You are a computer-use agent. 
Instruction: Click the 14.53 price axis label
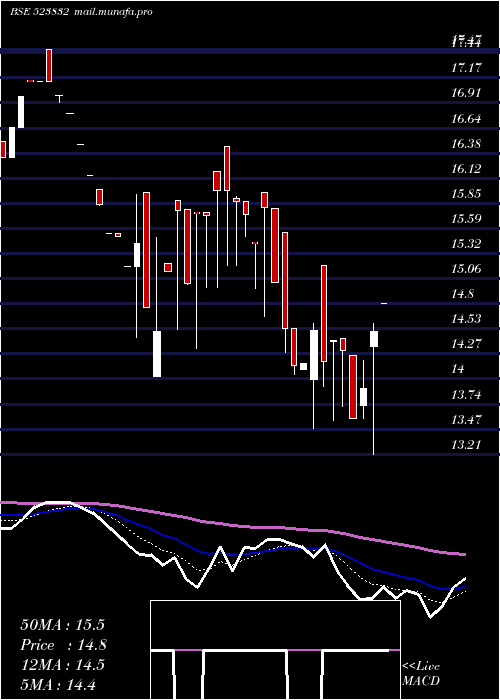pyautogui.click(x=467, y=319)
